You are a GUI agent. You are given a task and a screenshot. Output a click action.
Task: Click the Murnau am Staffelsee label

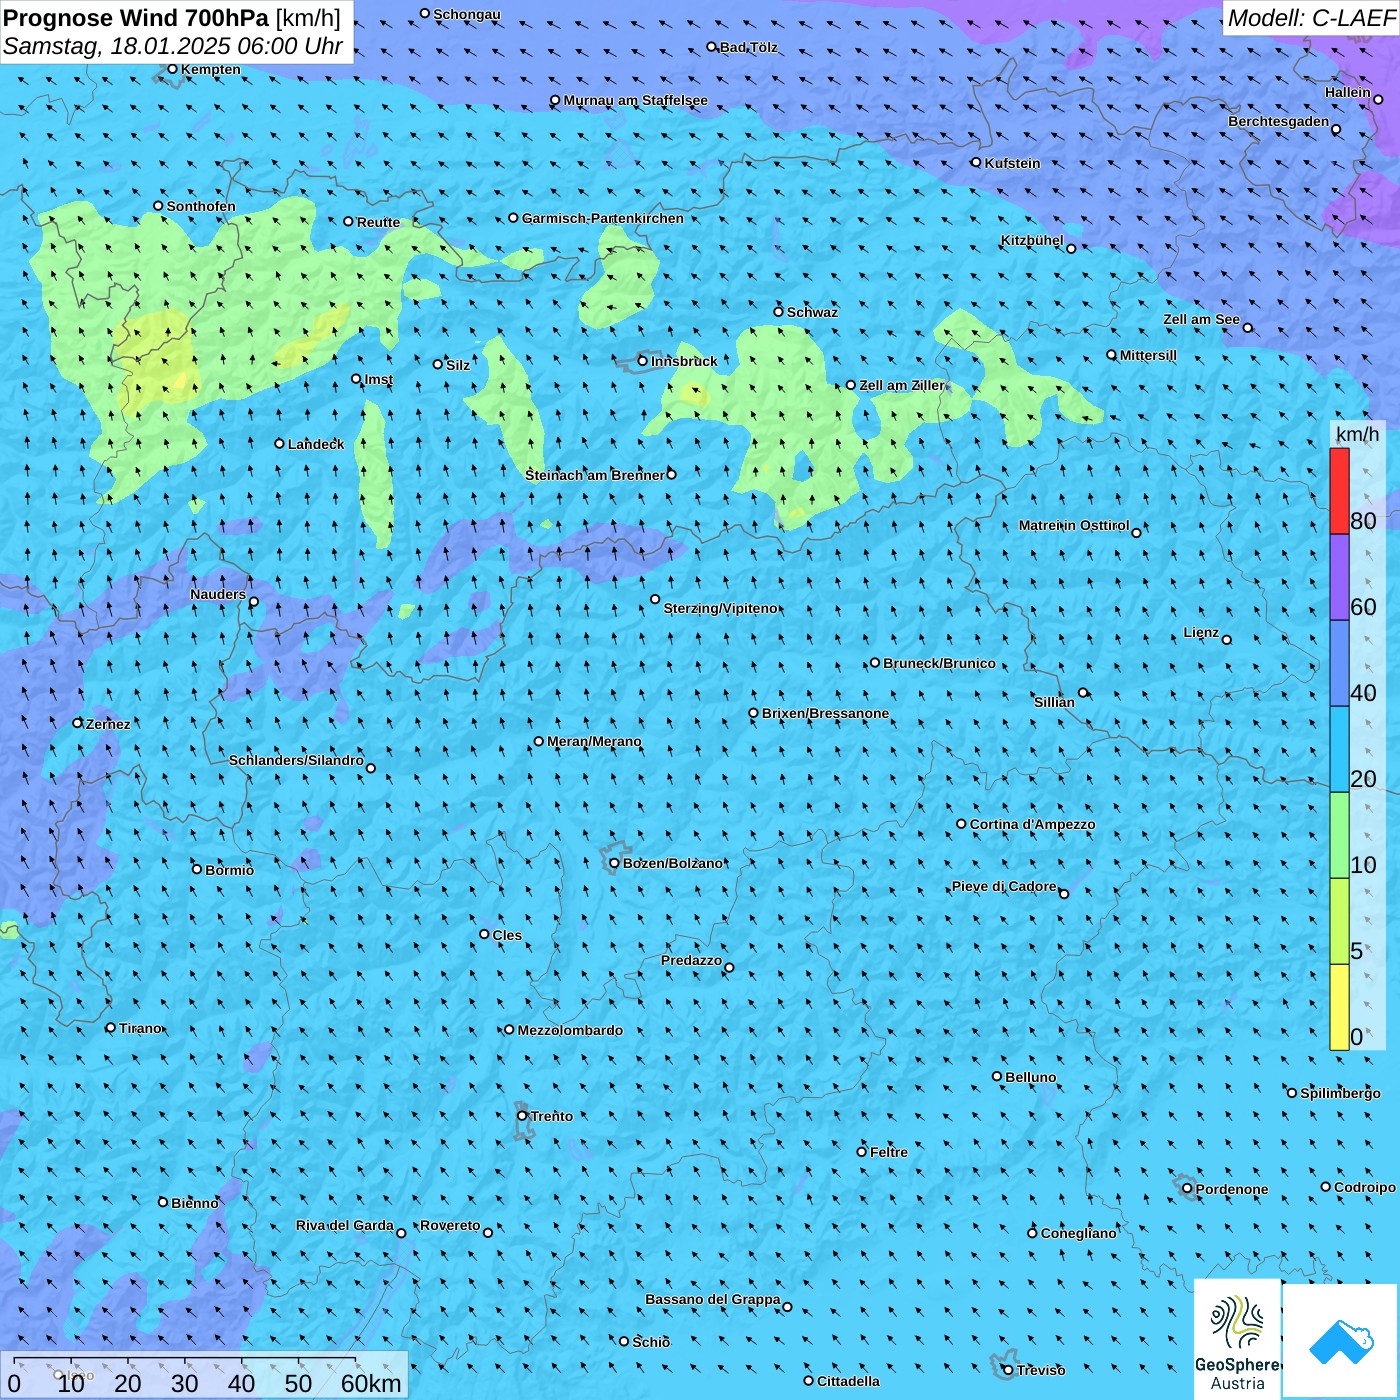pyautogui.click(x=635, y=100)
